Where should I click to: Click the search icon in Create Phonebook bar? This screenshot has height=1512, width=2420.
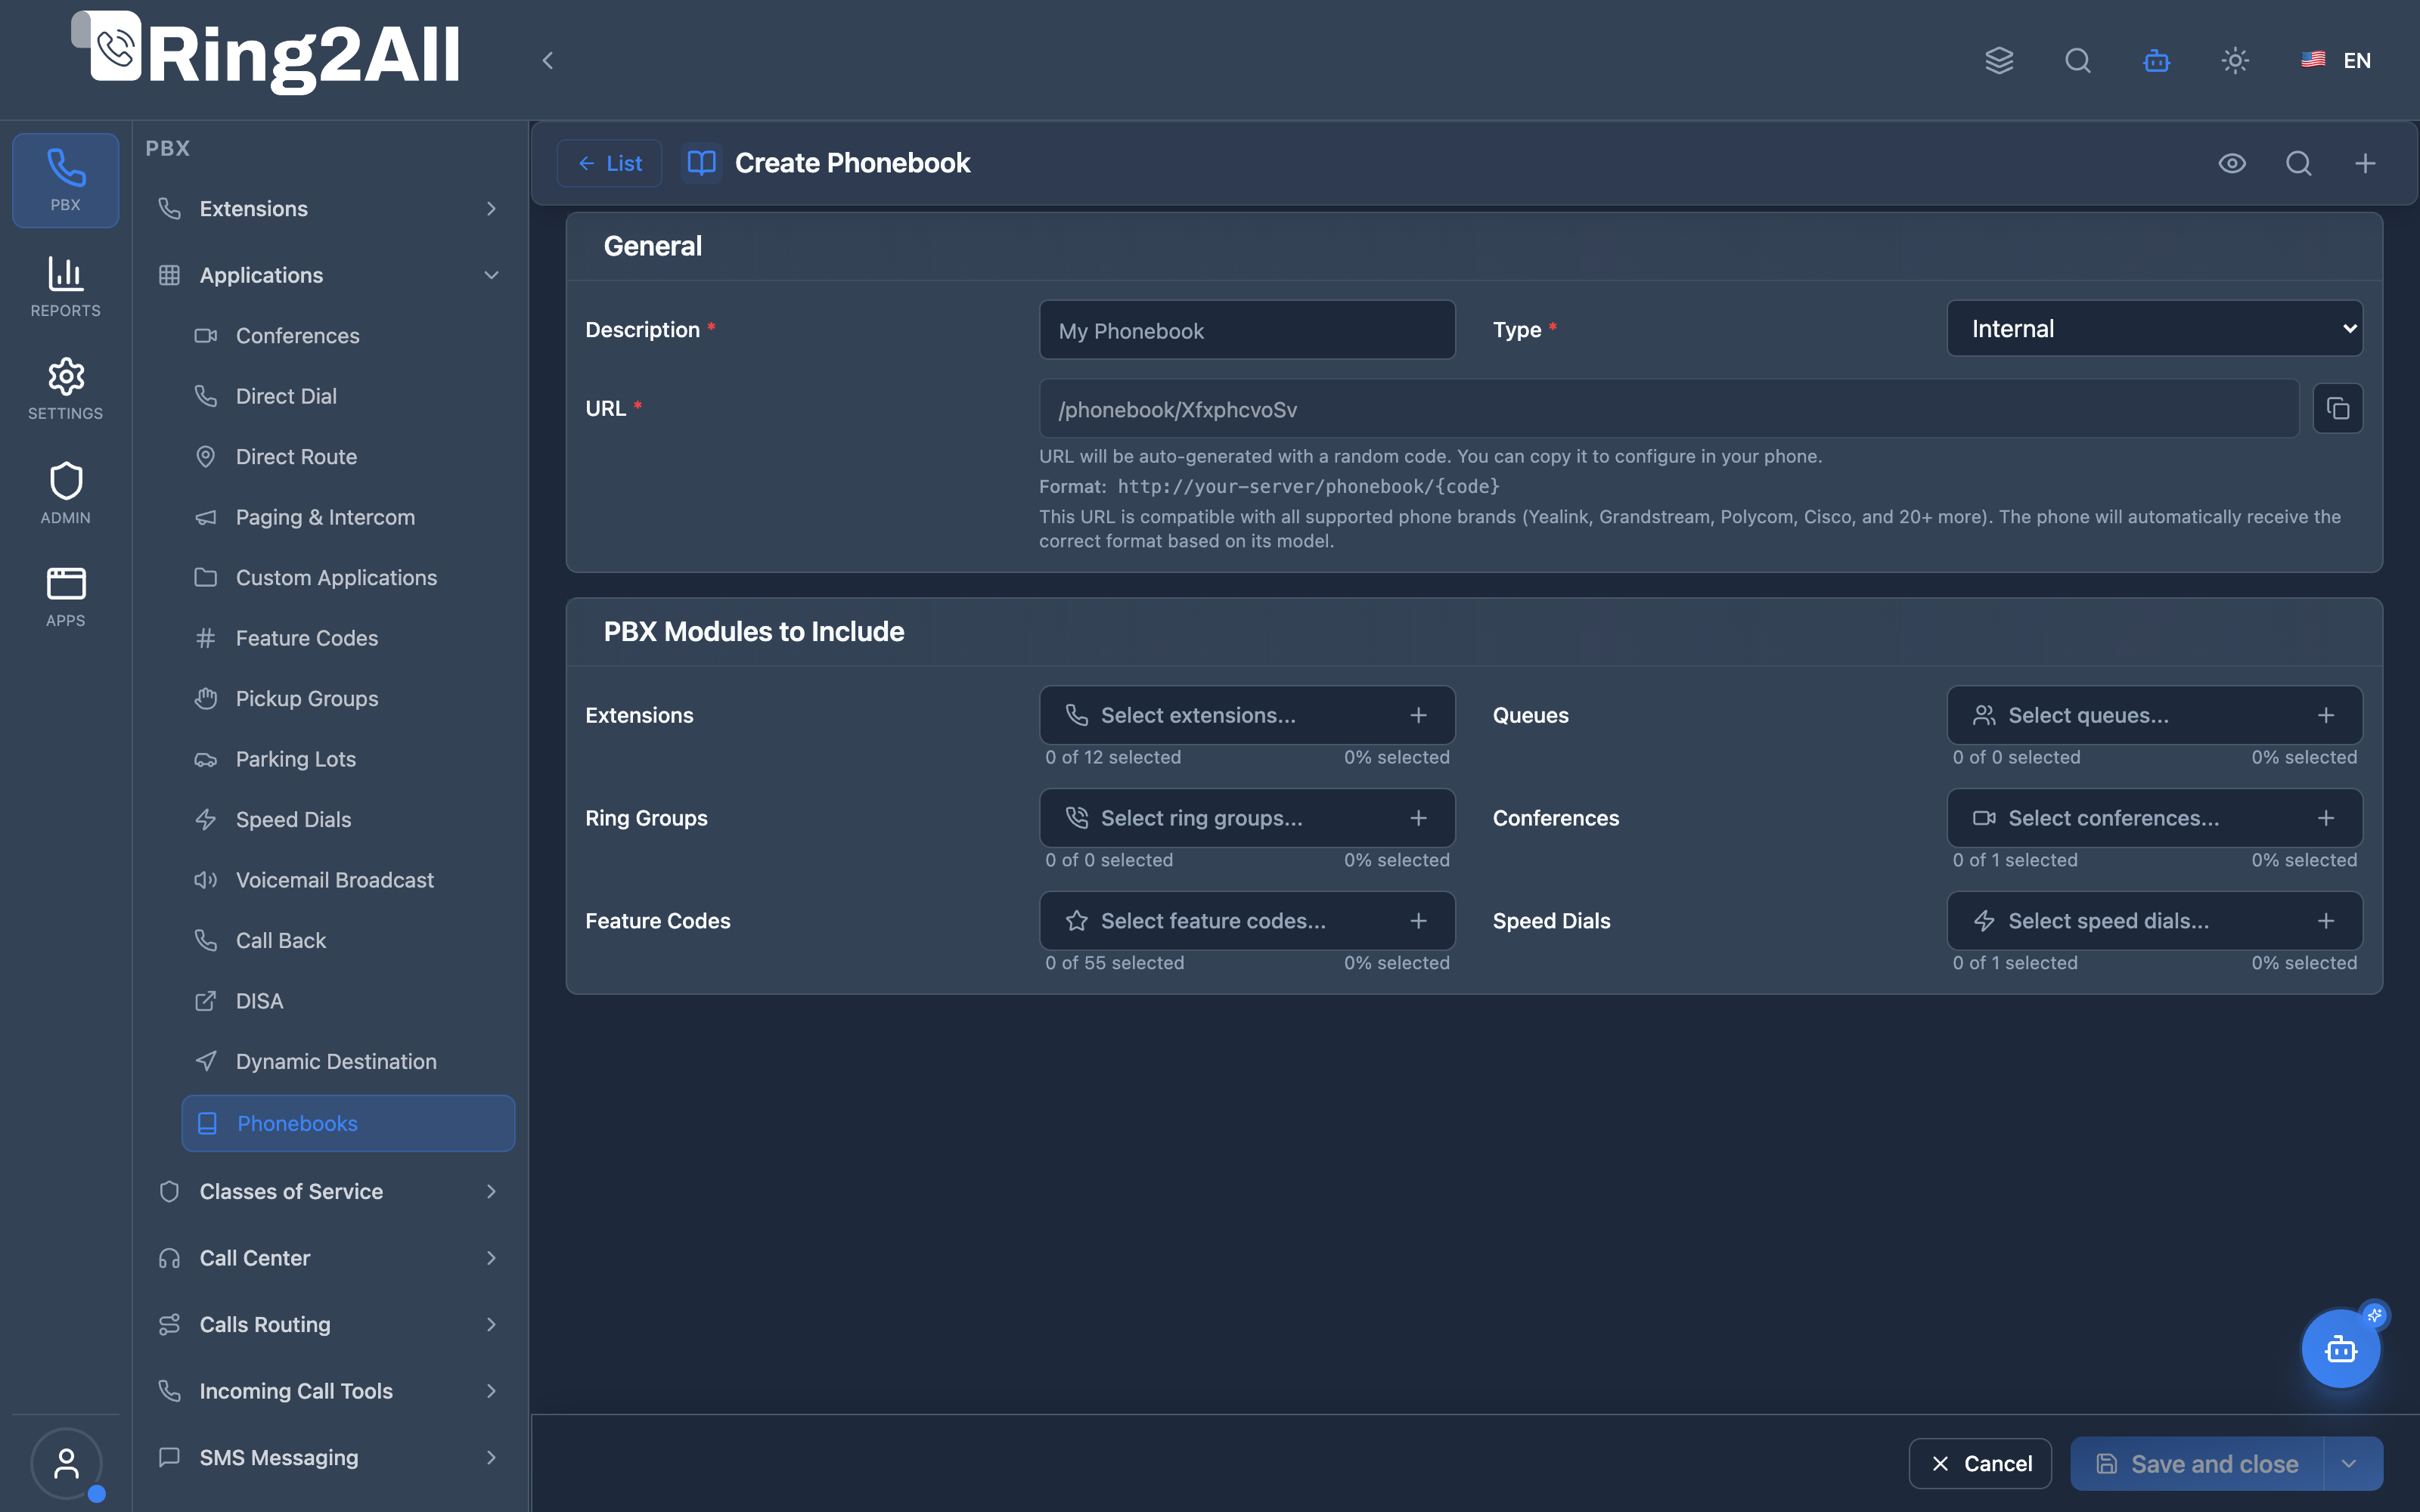2299,163
